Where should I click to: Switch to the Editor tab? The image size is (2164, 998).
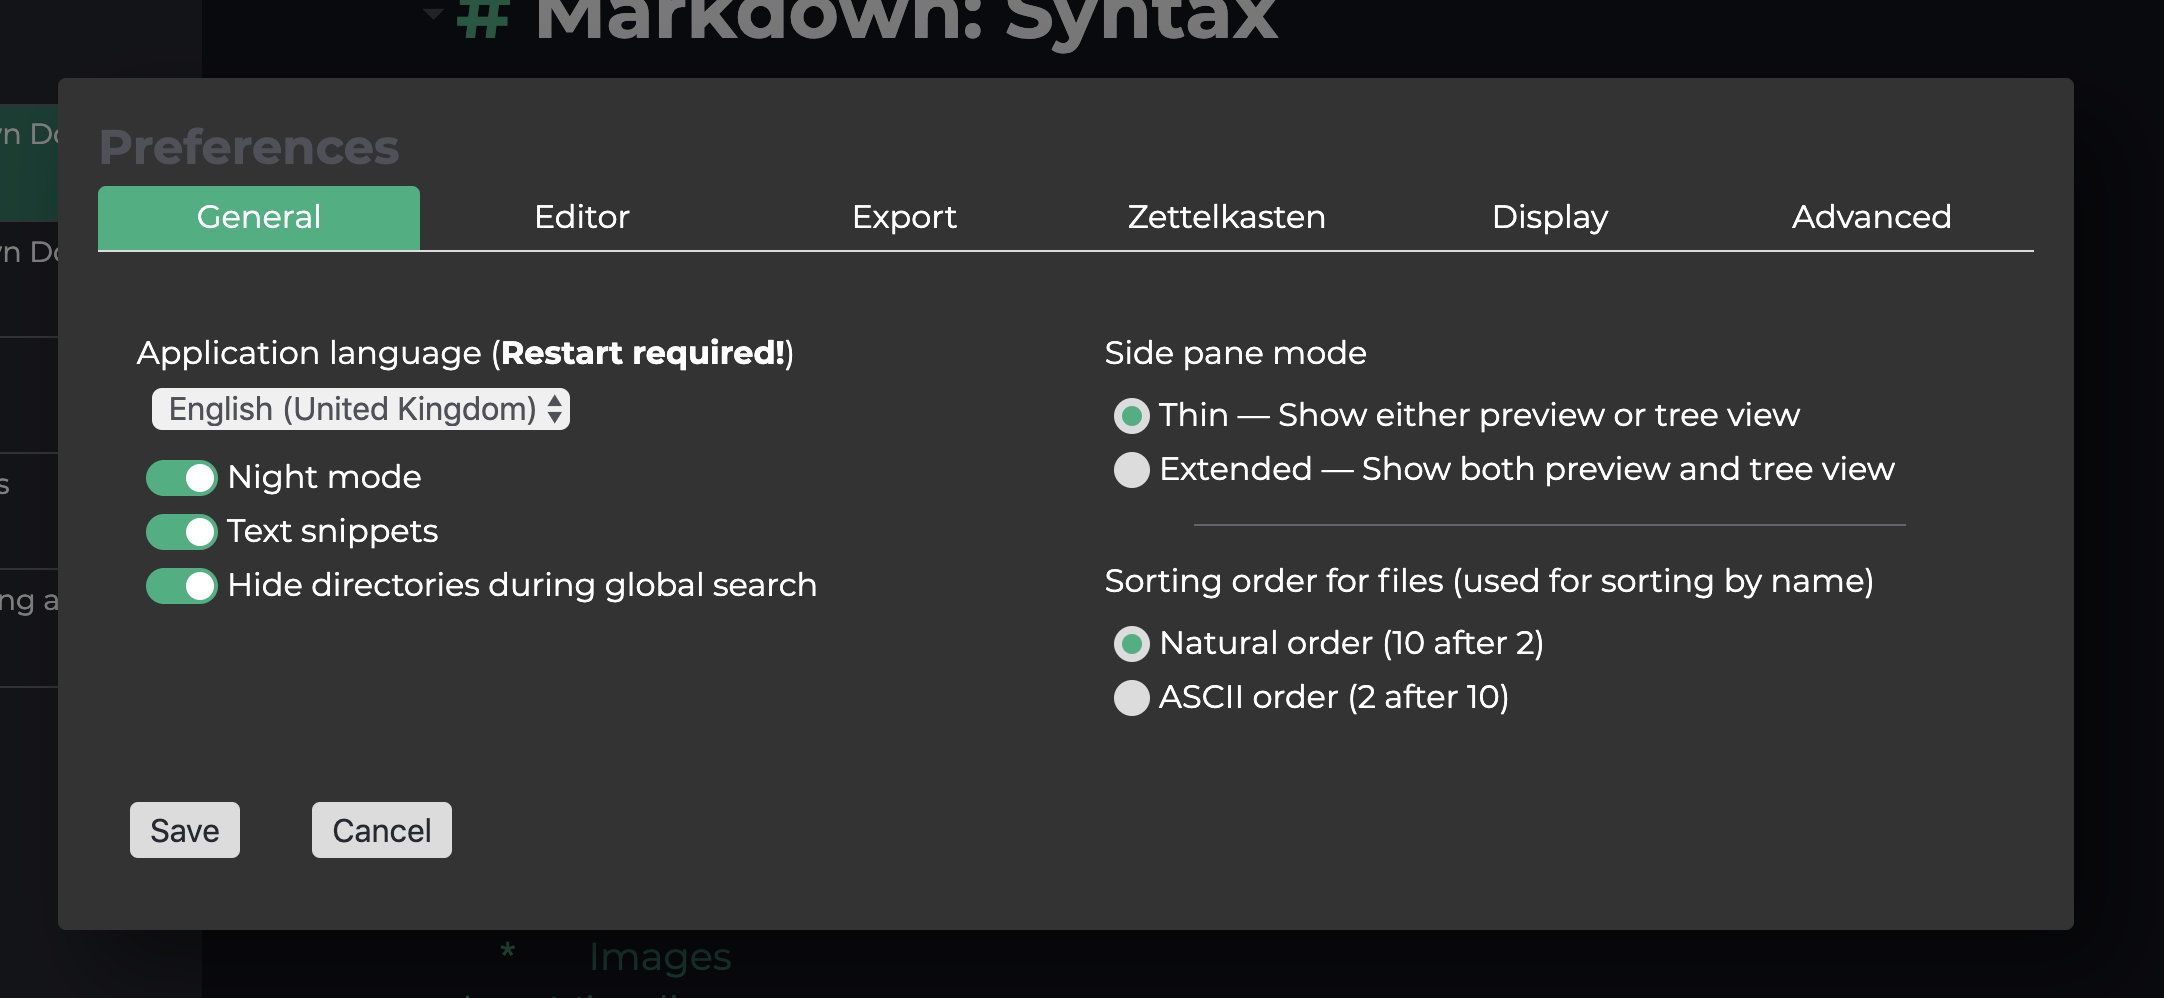point(581,217)
